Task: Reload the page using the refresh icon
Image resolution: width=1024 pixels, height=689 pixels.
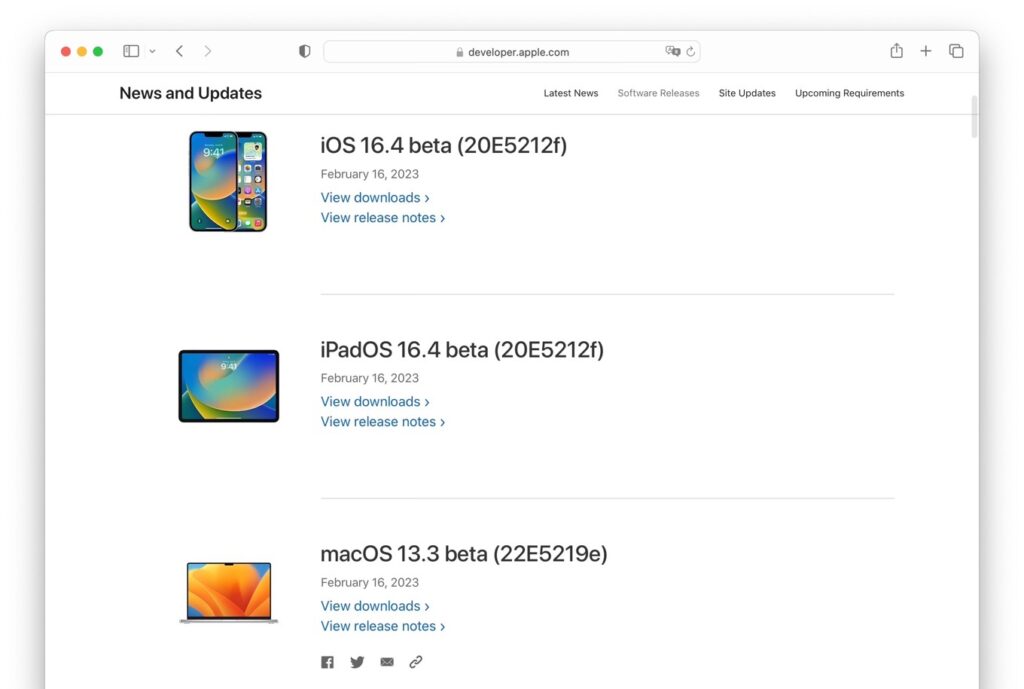Action: (690, 51)
